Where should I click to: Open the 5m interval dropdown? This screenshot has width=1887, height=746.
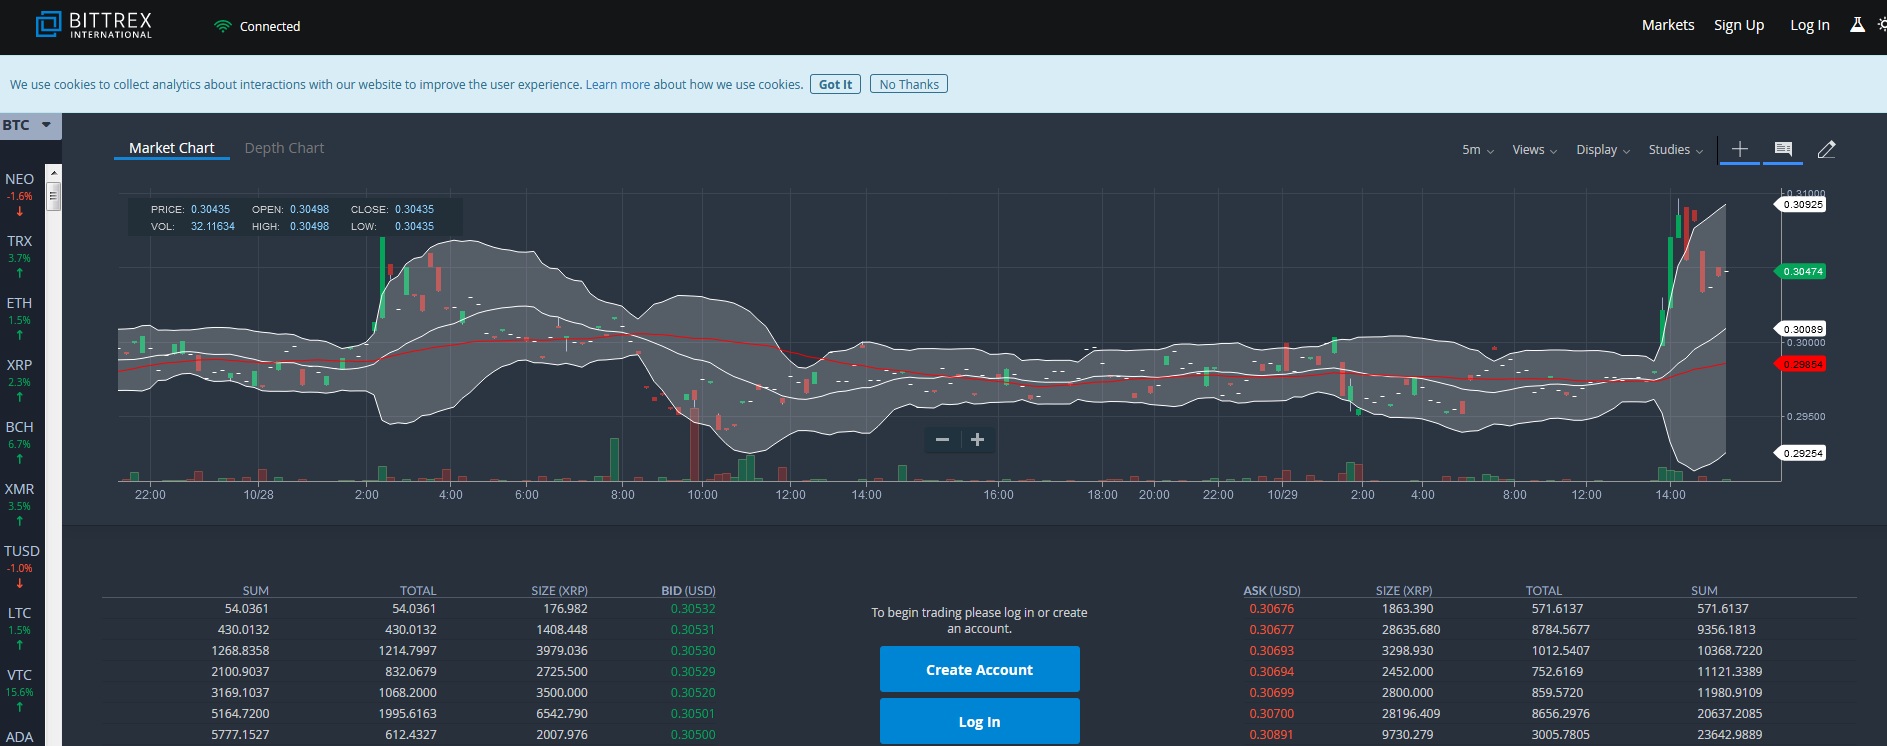coord(1478,150)
